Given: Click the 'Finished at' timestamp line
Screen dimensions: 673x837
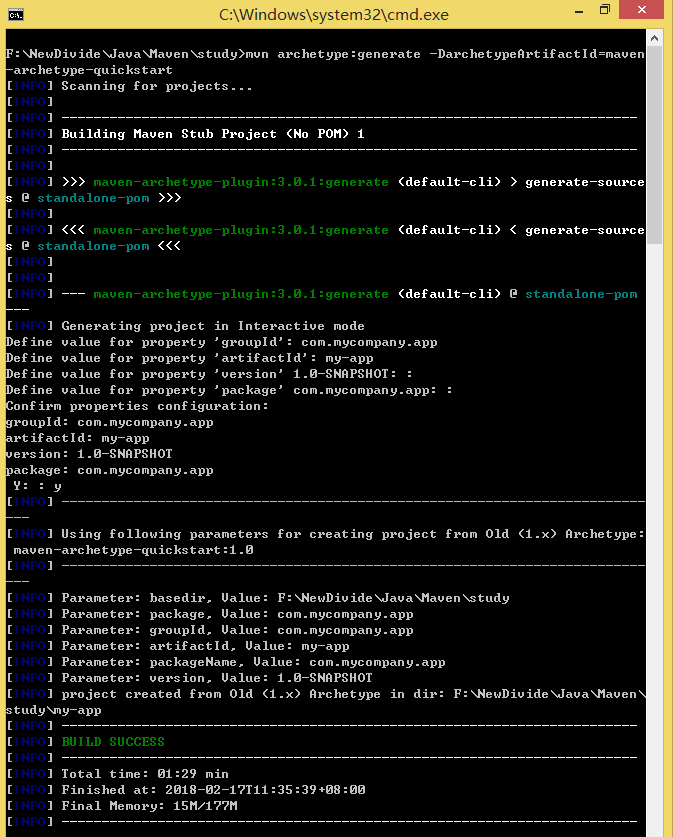Looking at the screenshot, I should (213, 790).
